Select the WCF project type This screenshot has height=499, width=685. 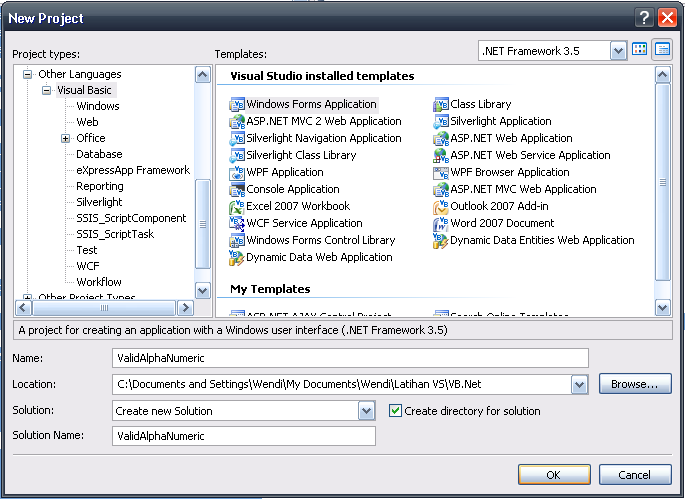(x=88, y=266)
